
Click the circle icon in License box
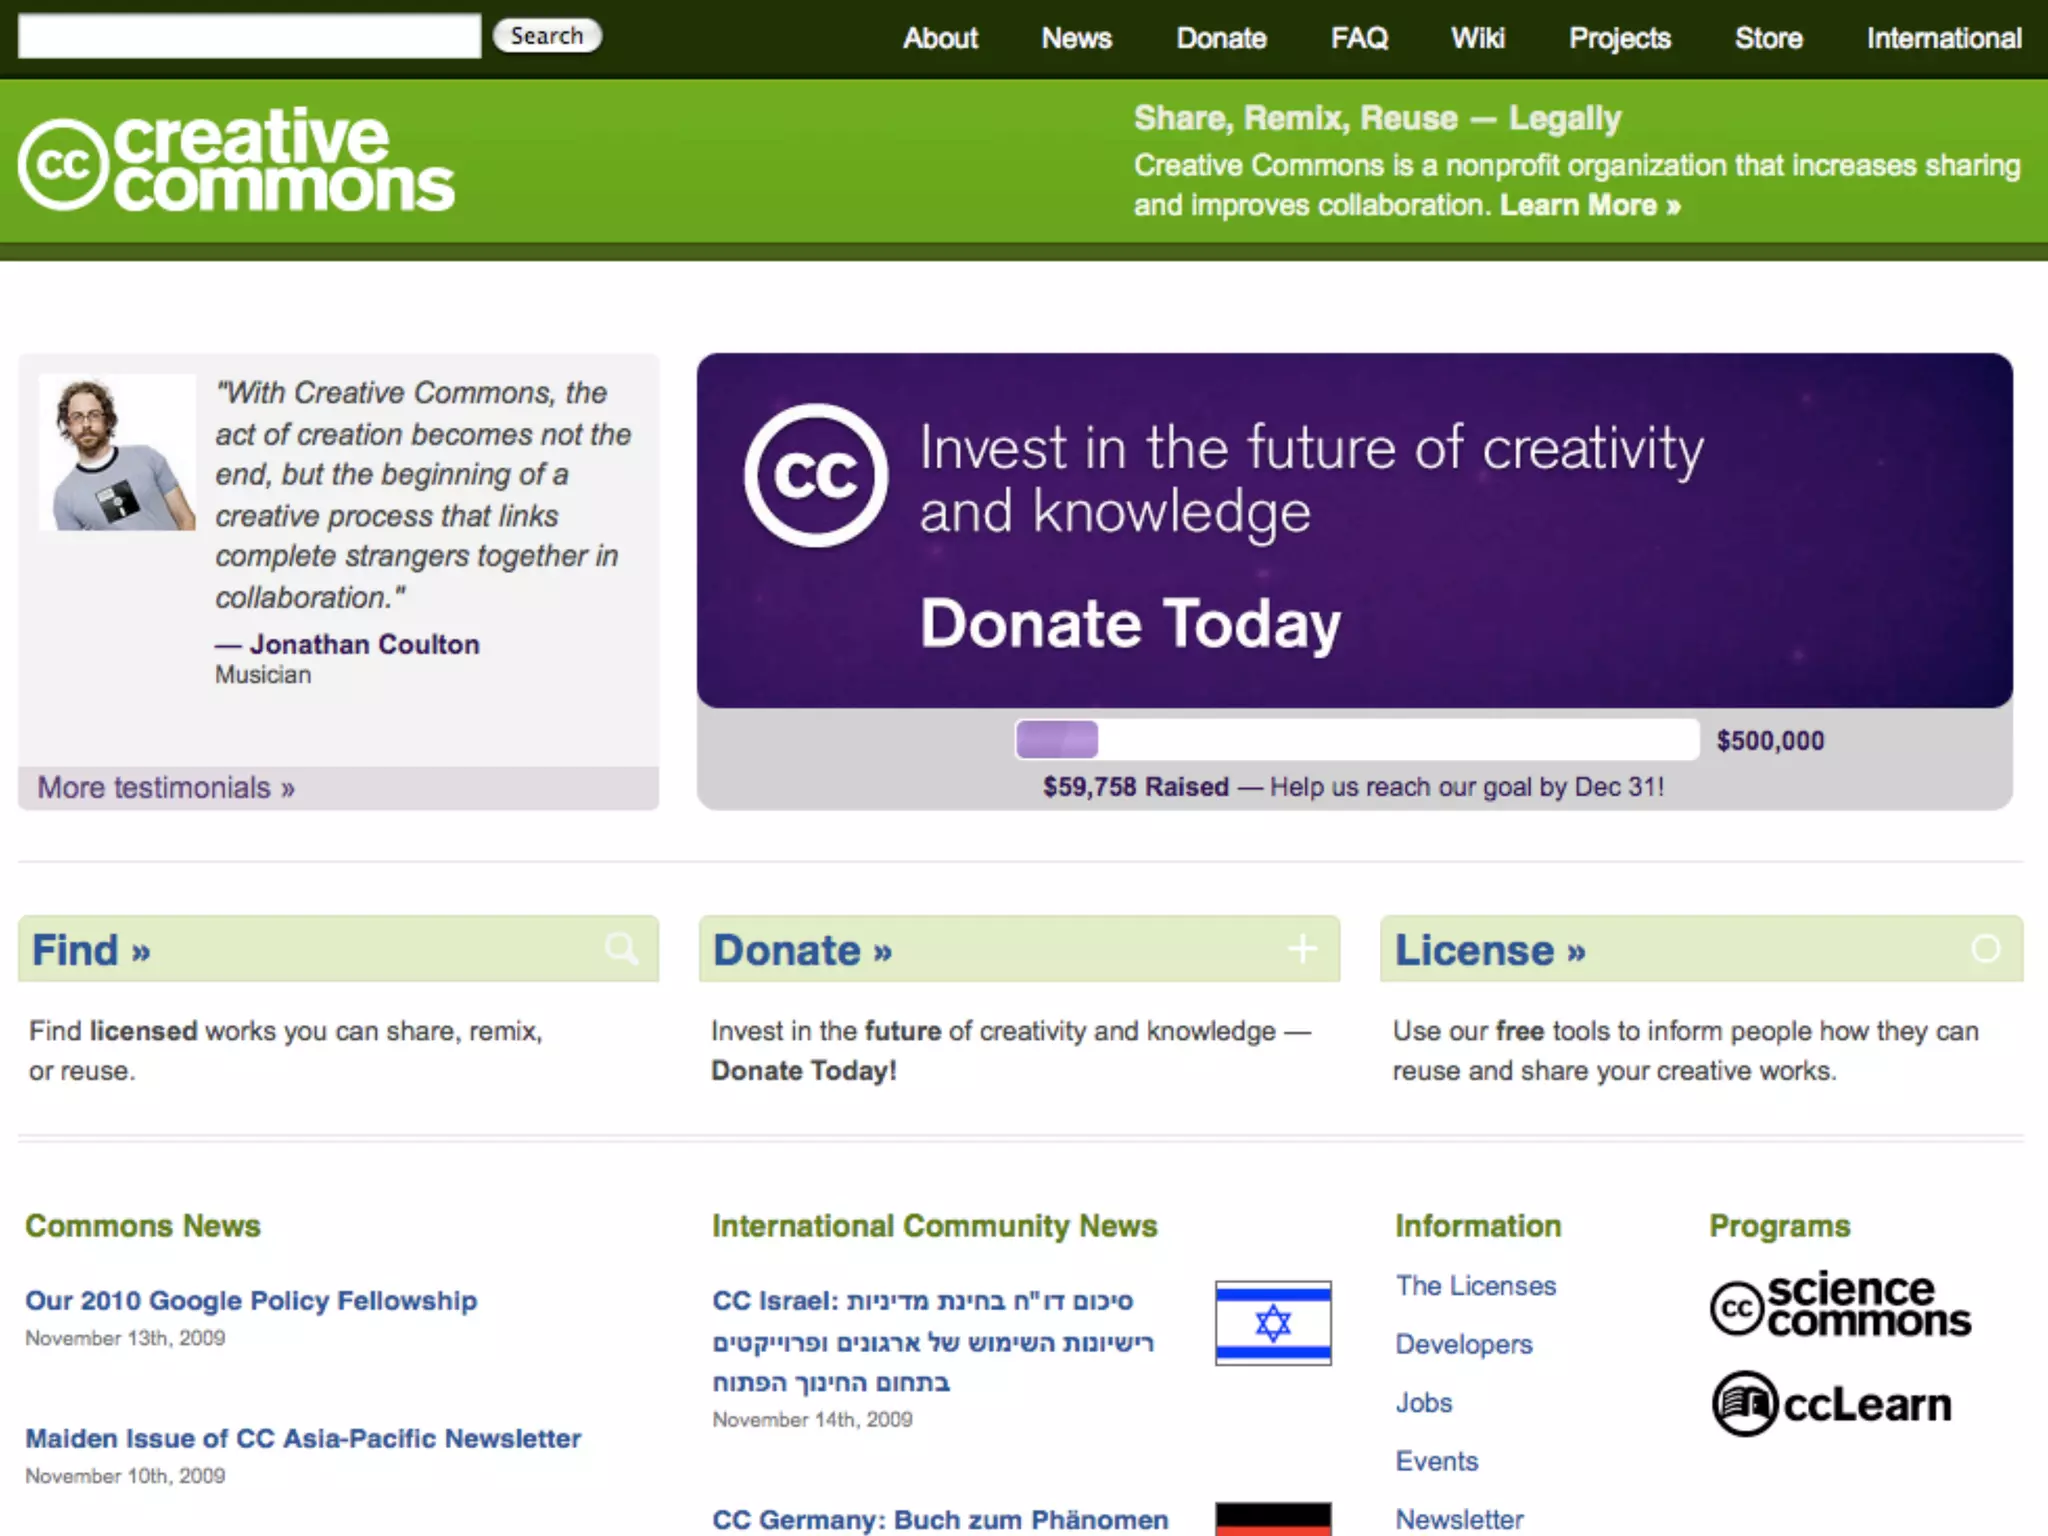tap(1985, 948)
